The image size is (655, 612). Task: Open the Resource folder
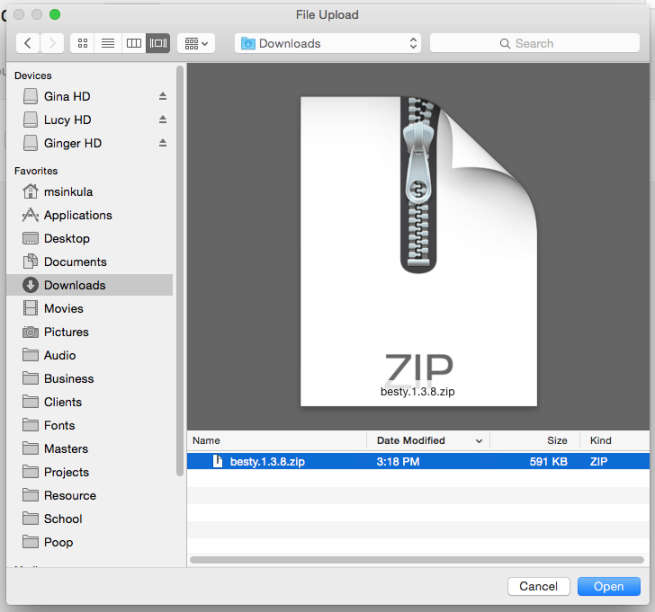click(90, 496)
